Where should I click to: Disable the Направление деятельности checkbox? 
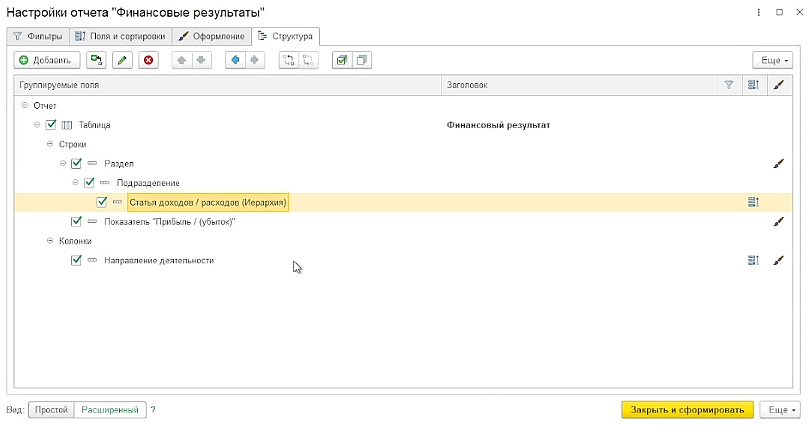click(76, 260)
